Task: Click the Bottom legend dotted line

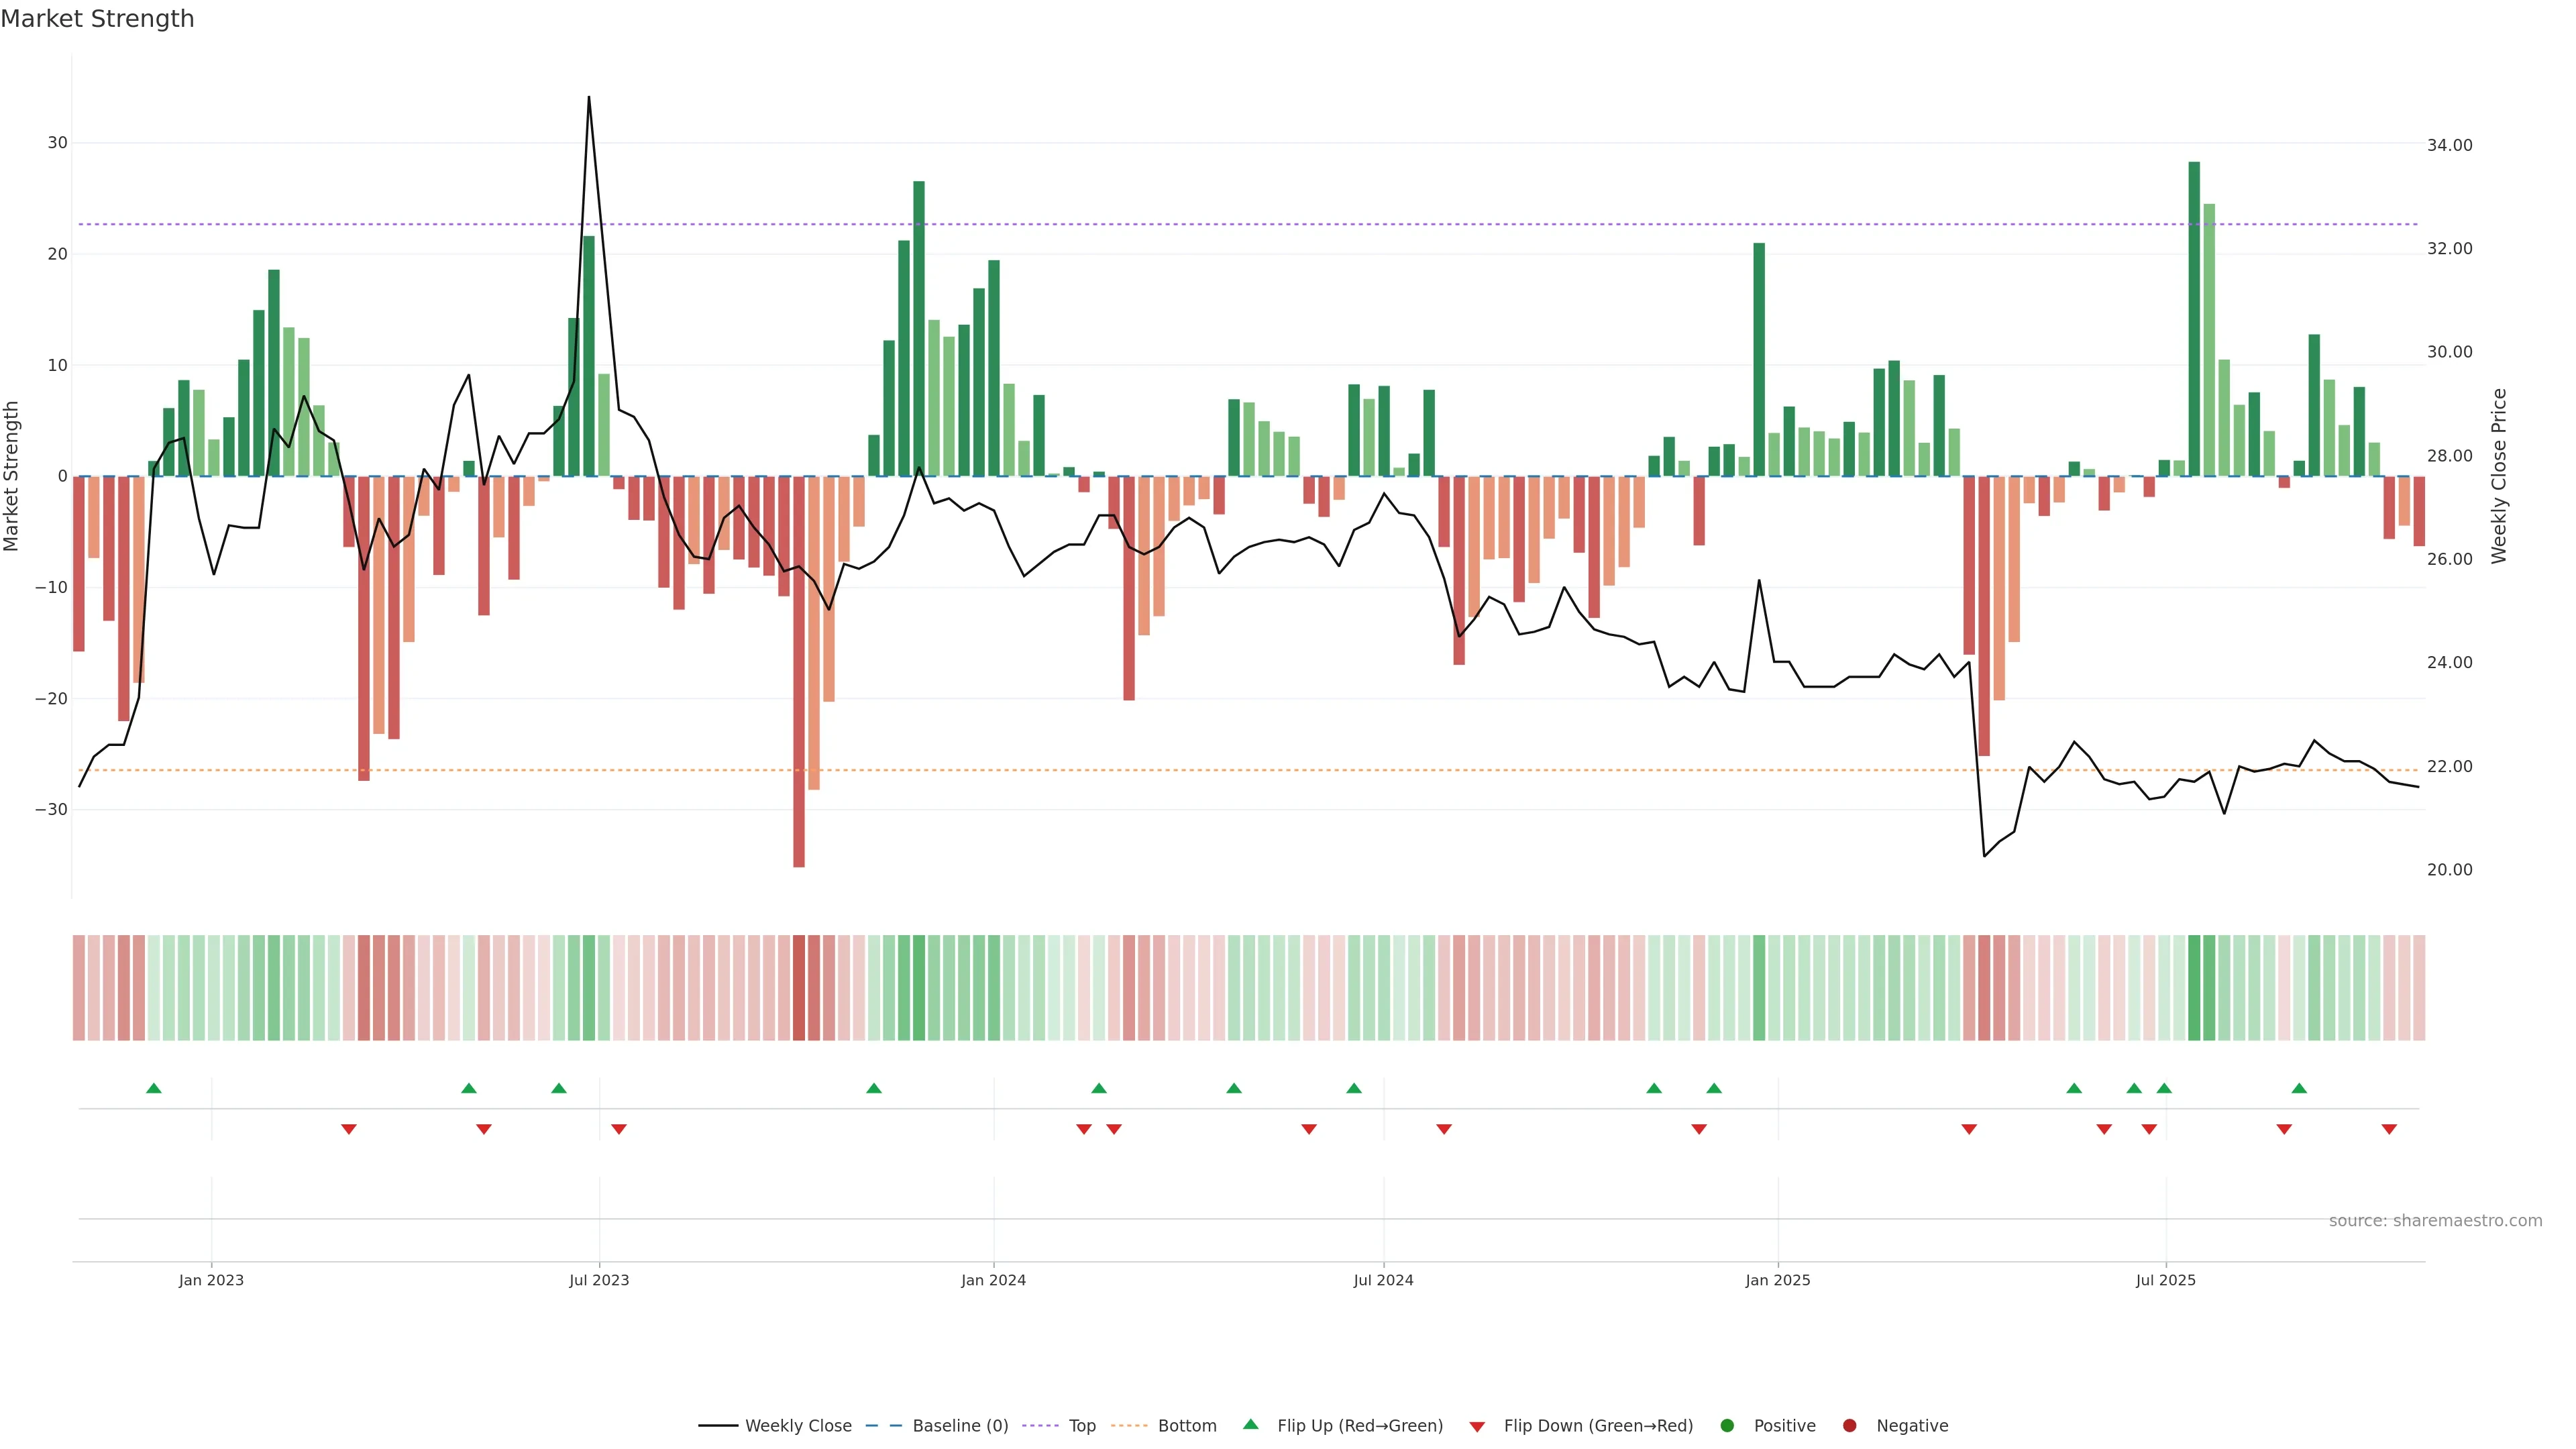Action: [x=1129, y=1425]
